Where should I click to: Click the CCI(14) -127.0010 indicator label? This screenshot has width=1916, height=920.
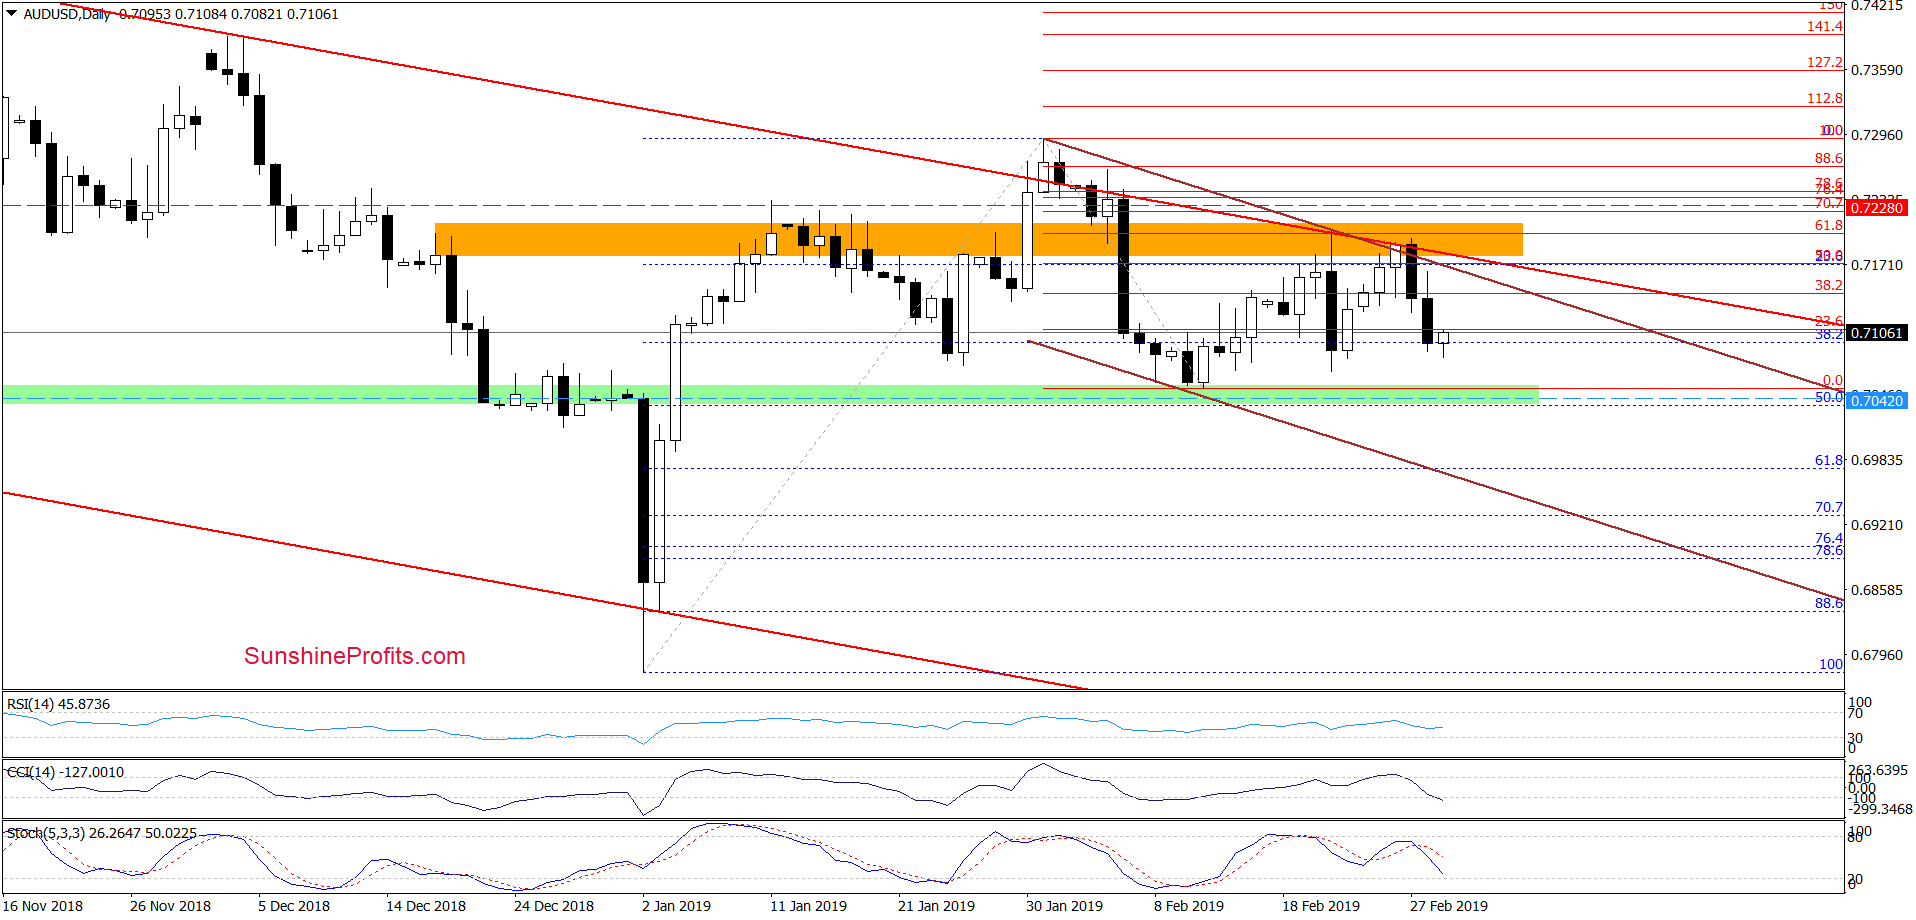(65, 772)
